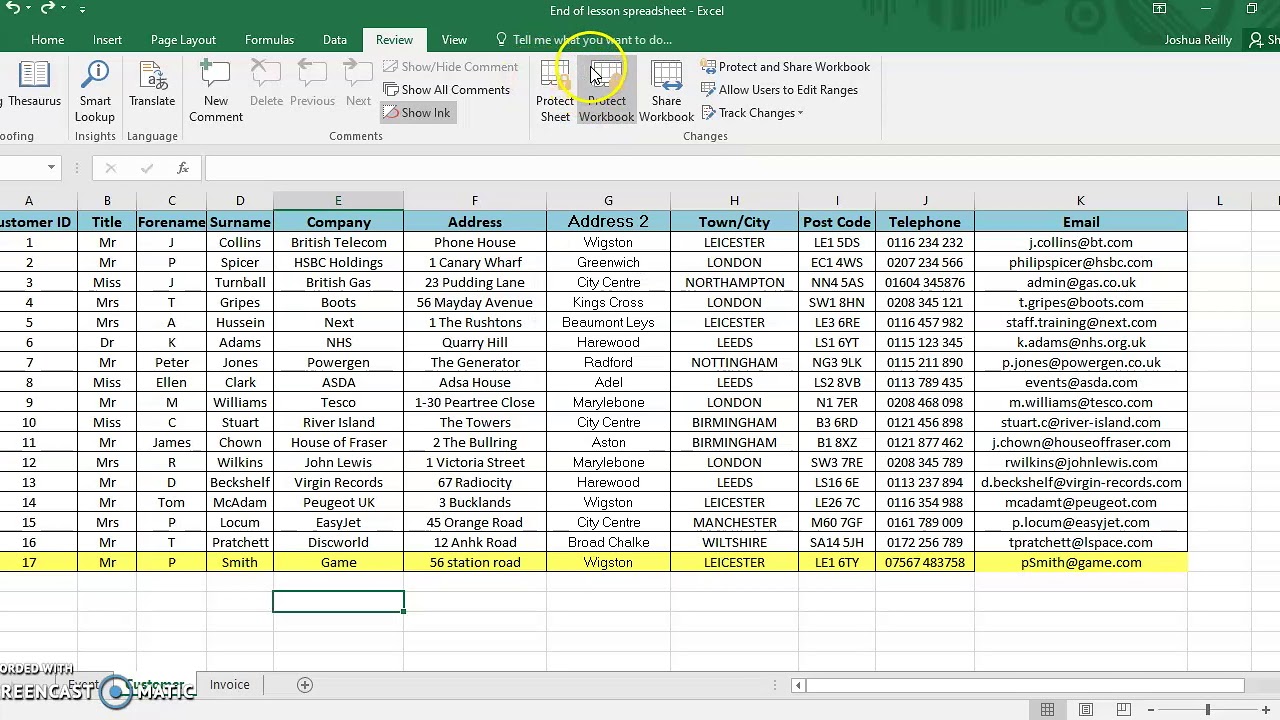
Task: Click the horizontal scrollbar track
Action: coord(1026,685)
